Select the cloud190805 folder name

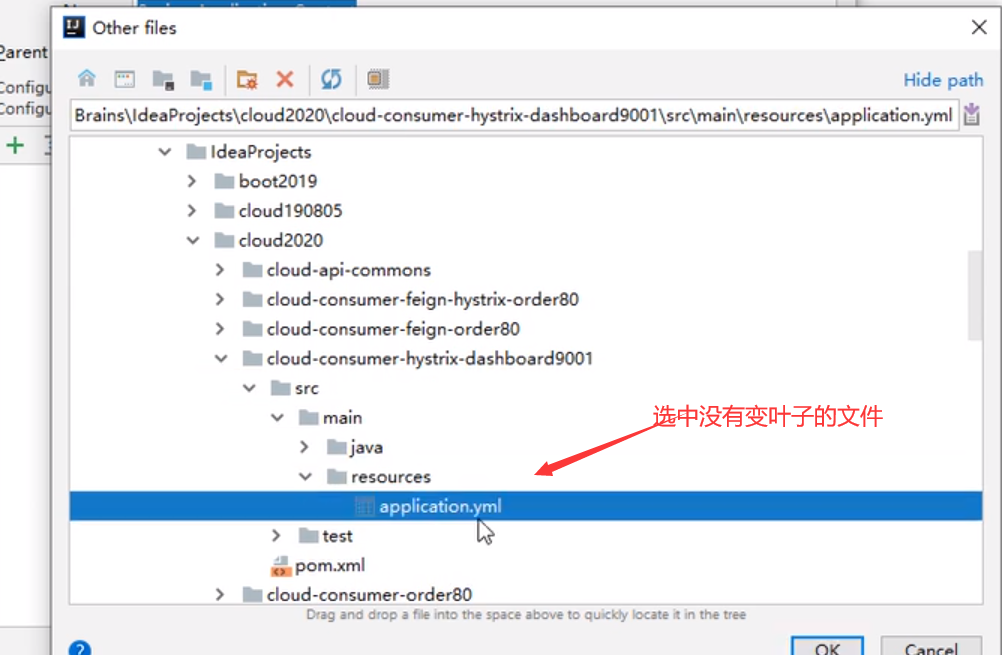(x=291, y=211)
